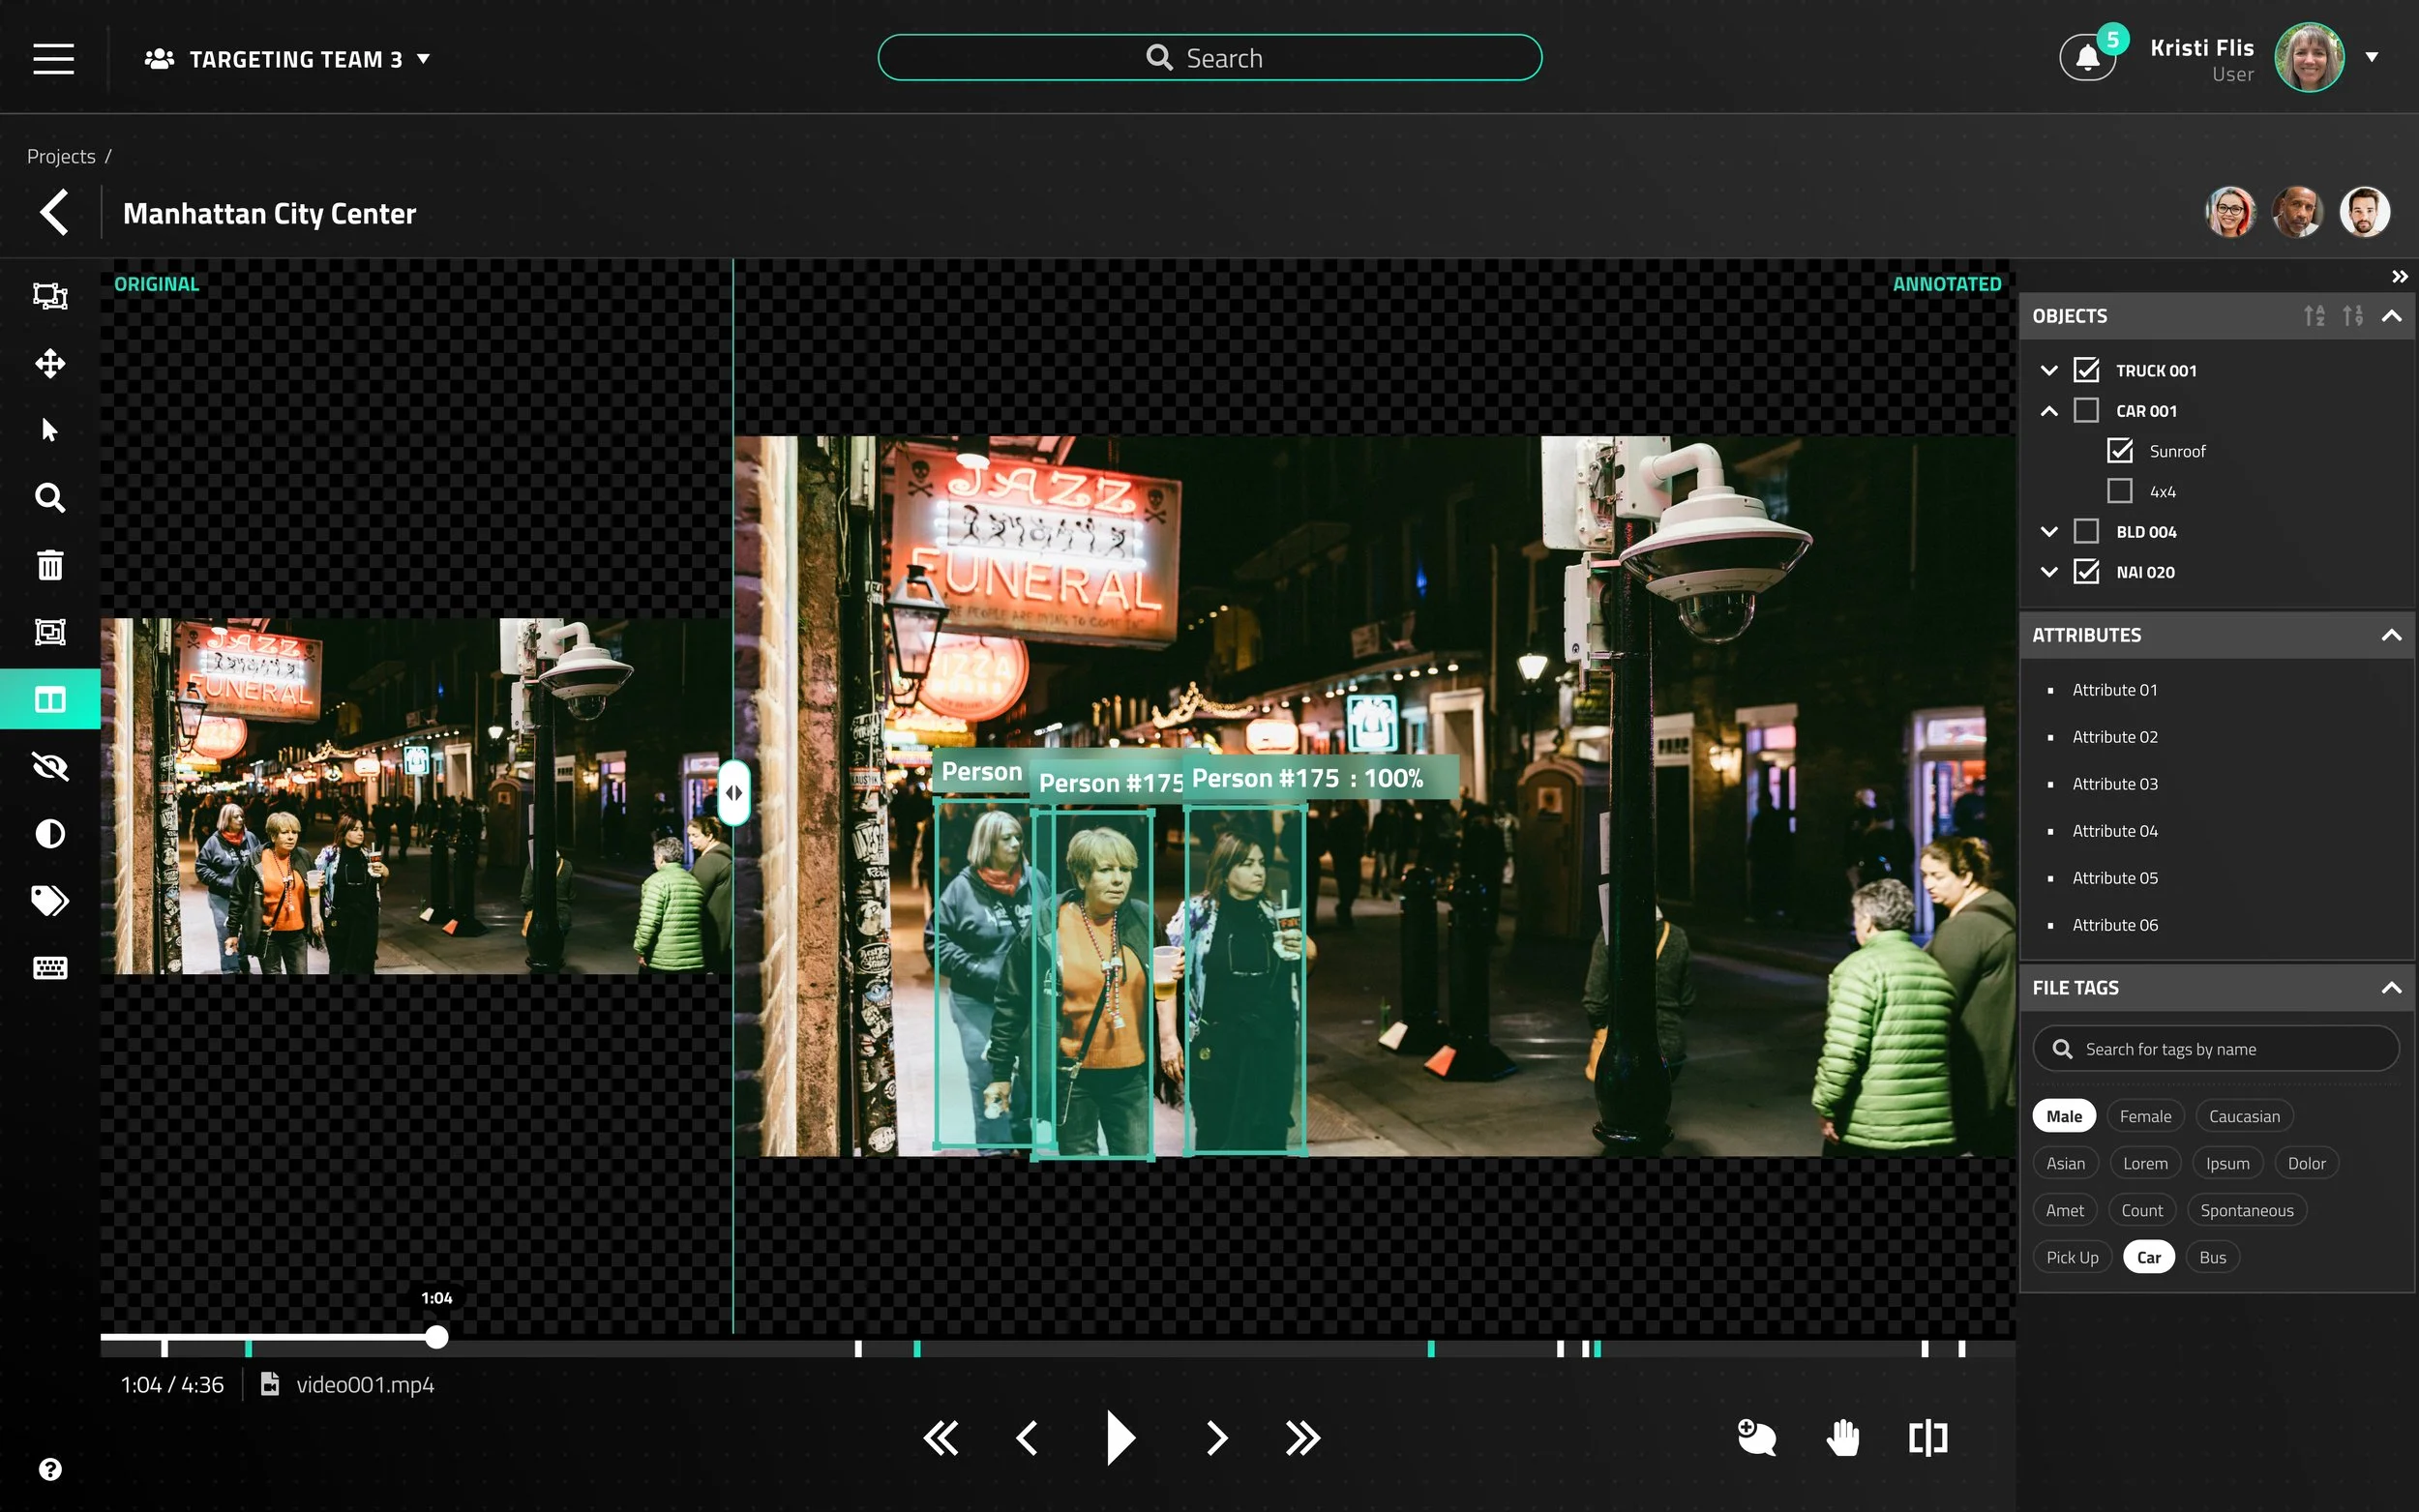
Task: Select Attribute 02 in the list
Action: pos(2115,737)
